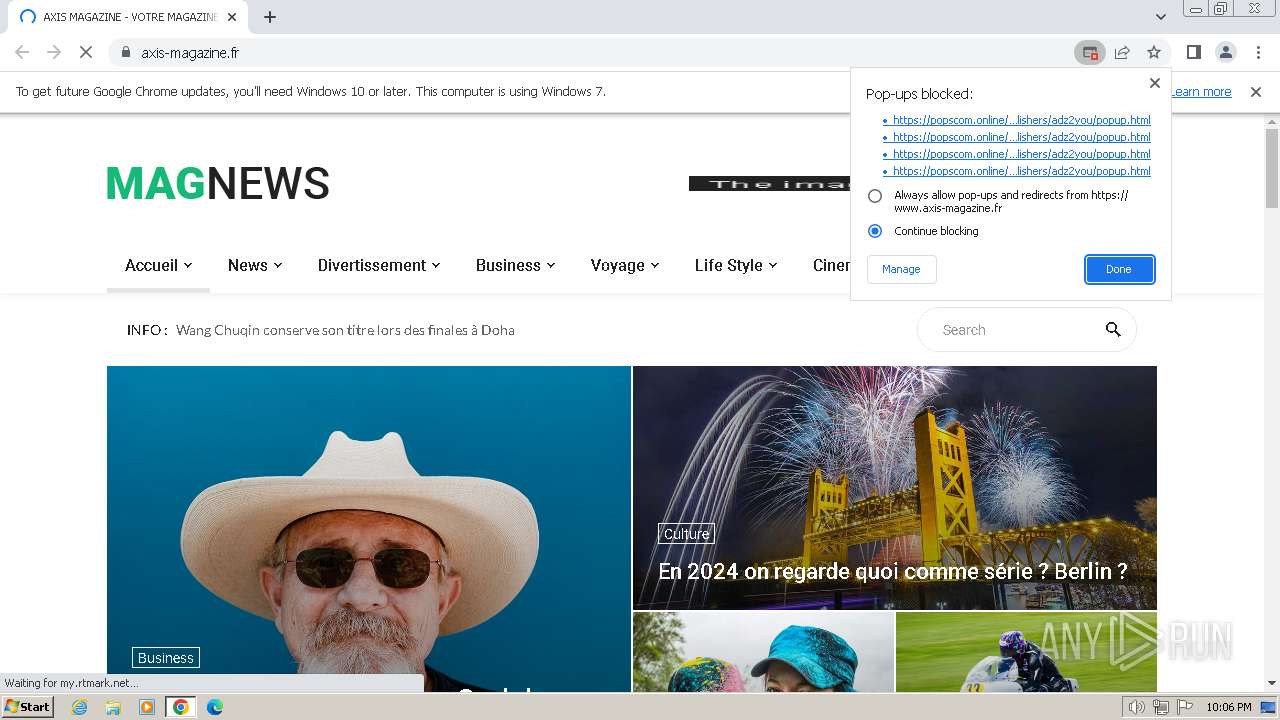Bookmark this tab with the star
This screenshot has height=720, width=1280.
(x=1154, y=52)
